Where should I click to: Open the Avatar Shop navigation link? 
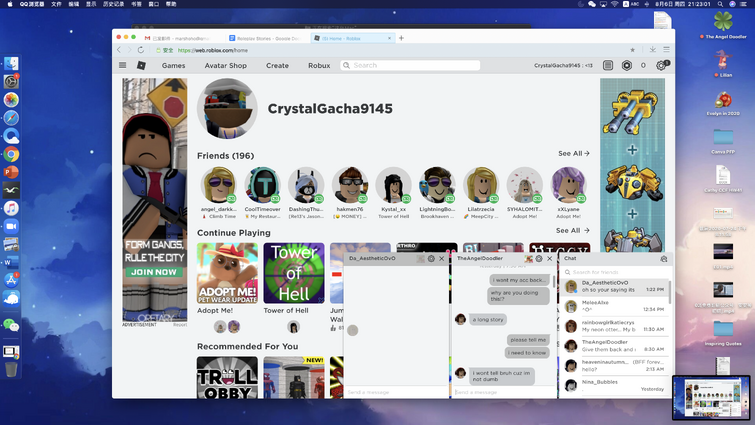pyautogui.click(x=225, y=65)
